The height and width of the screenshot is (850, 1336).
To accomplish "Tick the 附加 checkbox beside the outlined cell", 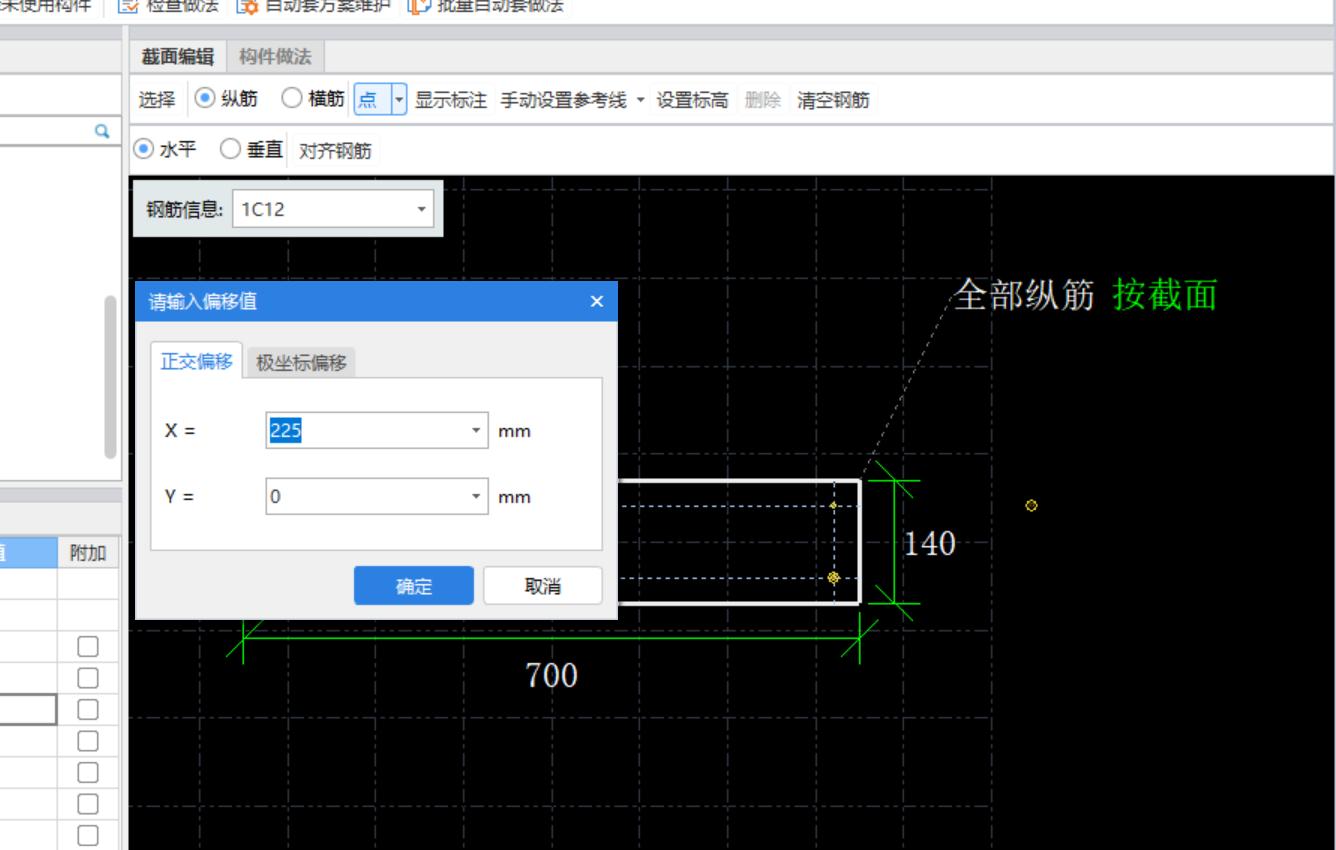I will [88, 709].
